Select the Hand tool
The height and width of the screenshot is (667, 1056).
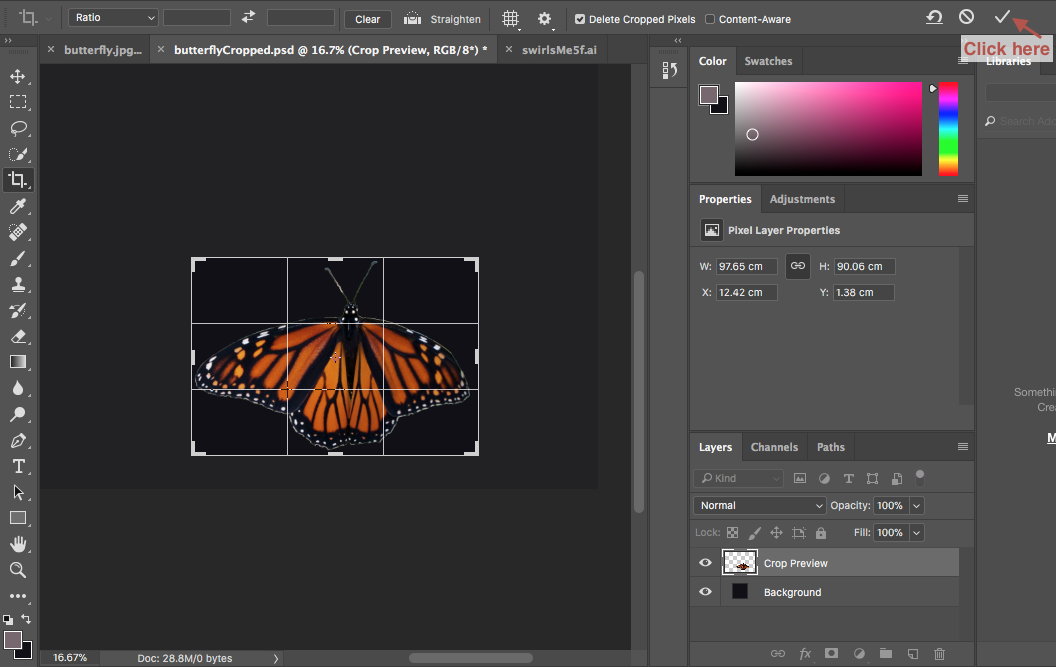coord(18,544)
